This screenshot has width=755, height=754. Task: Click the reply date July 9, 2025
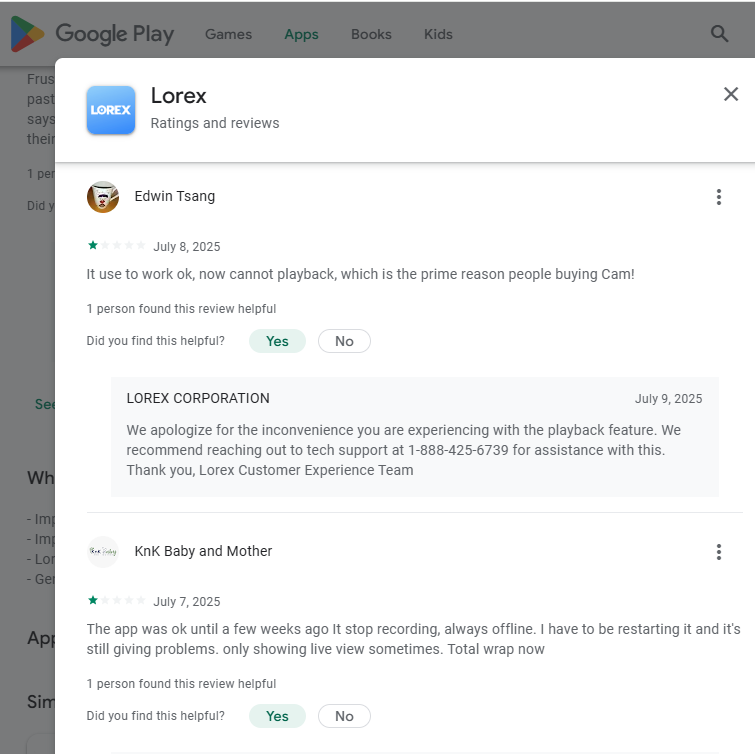(668, 399)
